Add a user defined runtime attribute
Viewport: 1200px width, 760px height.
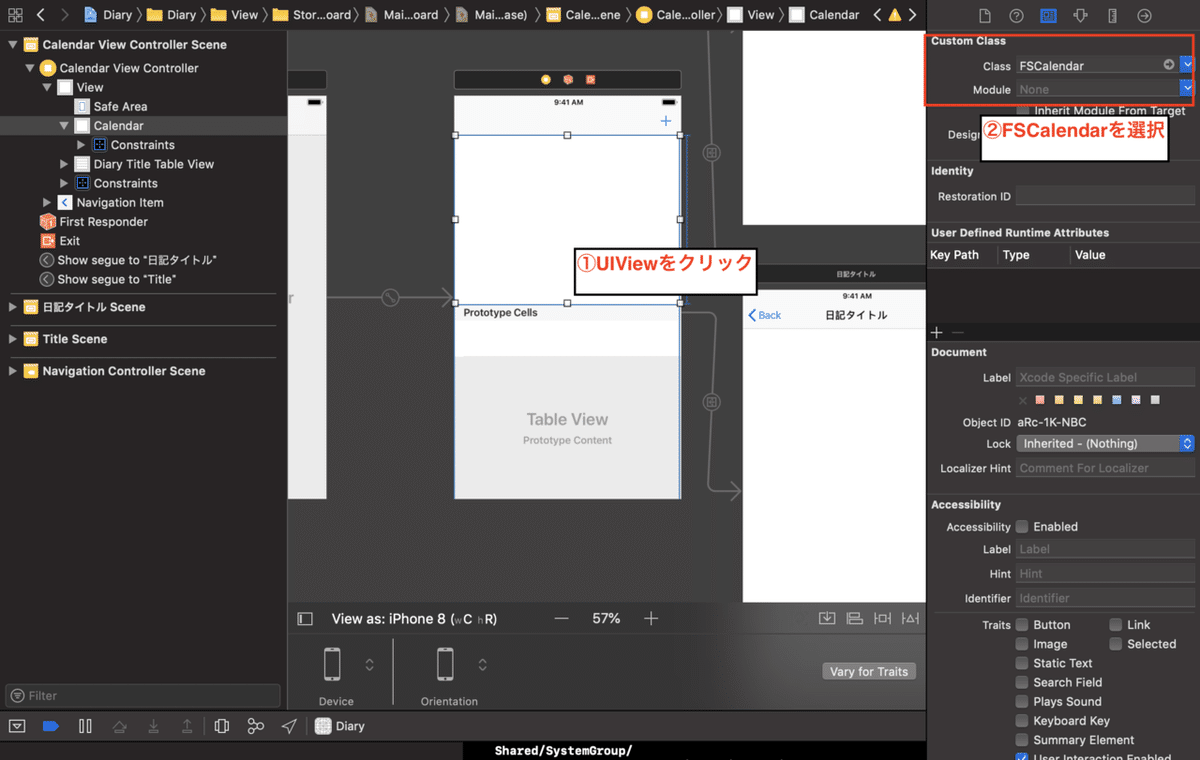point(937,332)
